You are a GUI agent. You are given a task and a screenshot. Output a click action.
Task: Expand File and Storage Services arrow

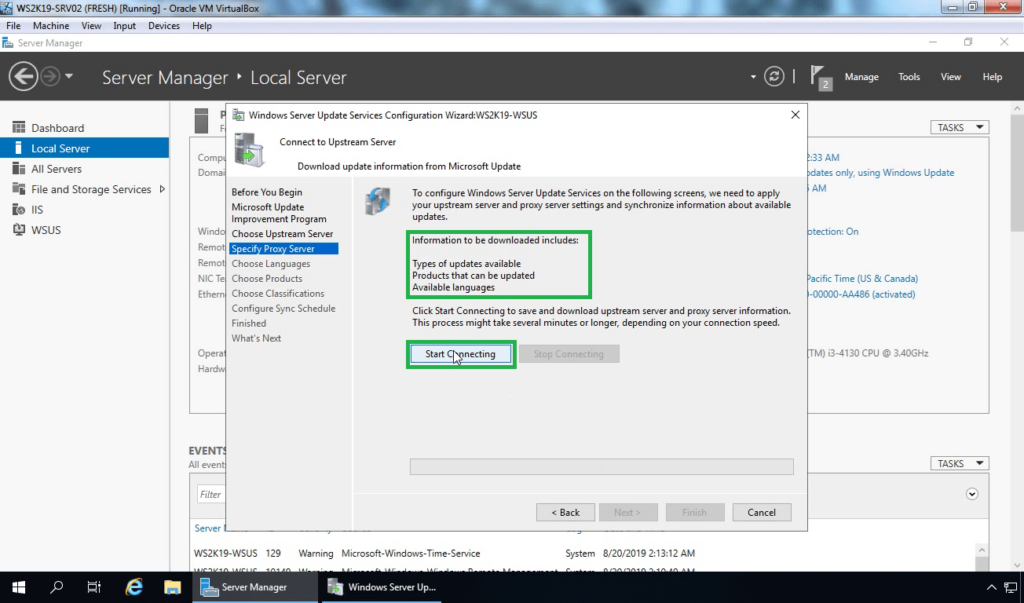[x=162, y=189]
